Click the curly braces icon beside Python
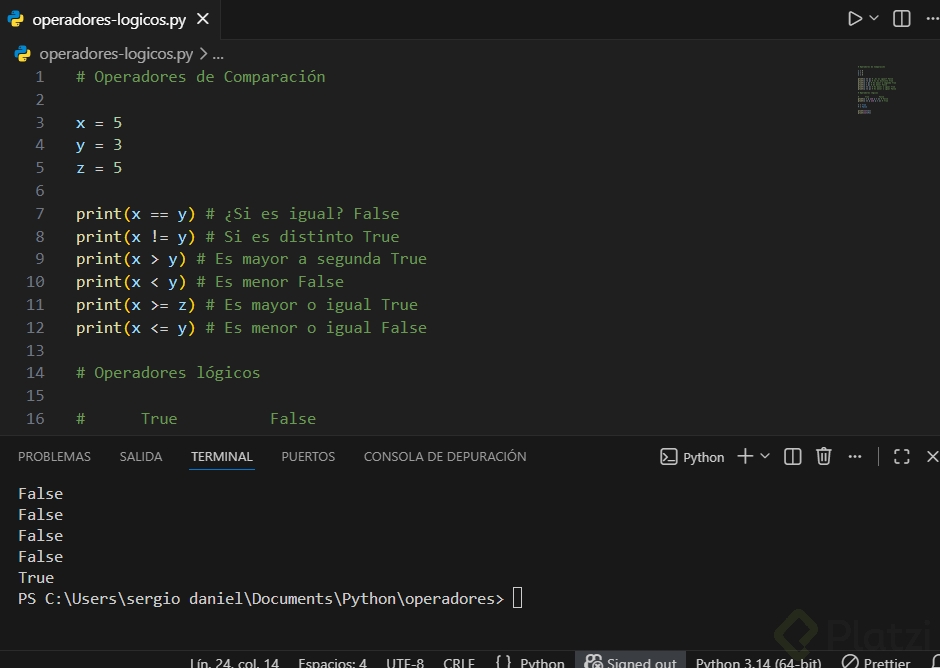 pyautogui.click(x=504, y=661)
